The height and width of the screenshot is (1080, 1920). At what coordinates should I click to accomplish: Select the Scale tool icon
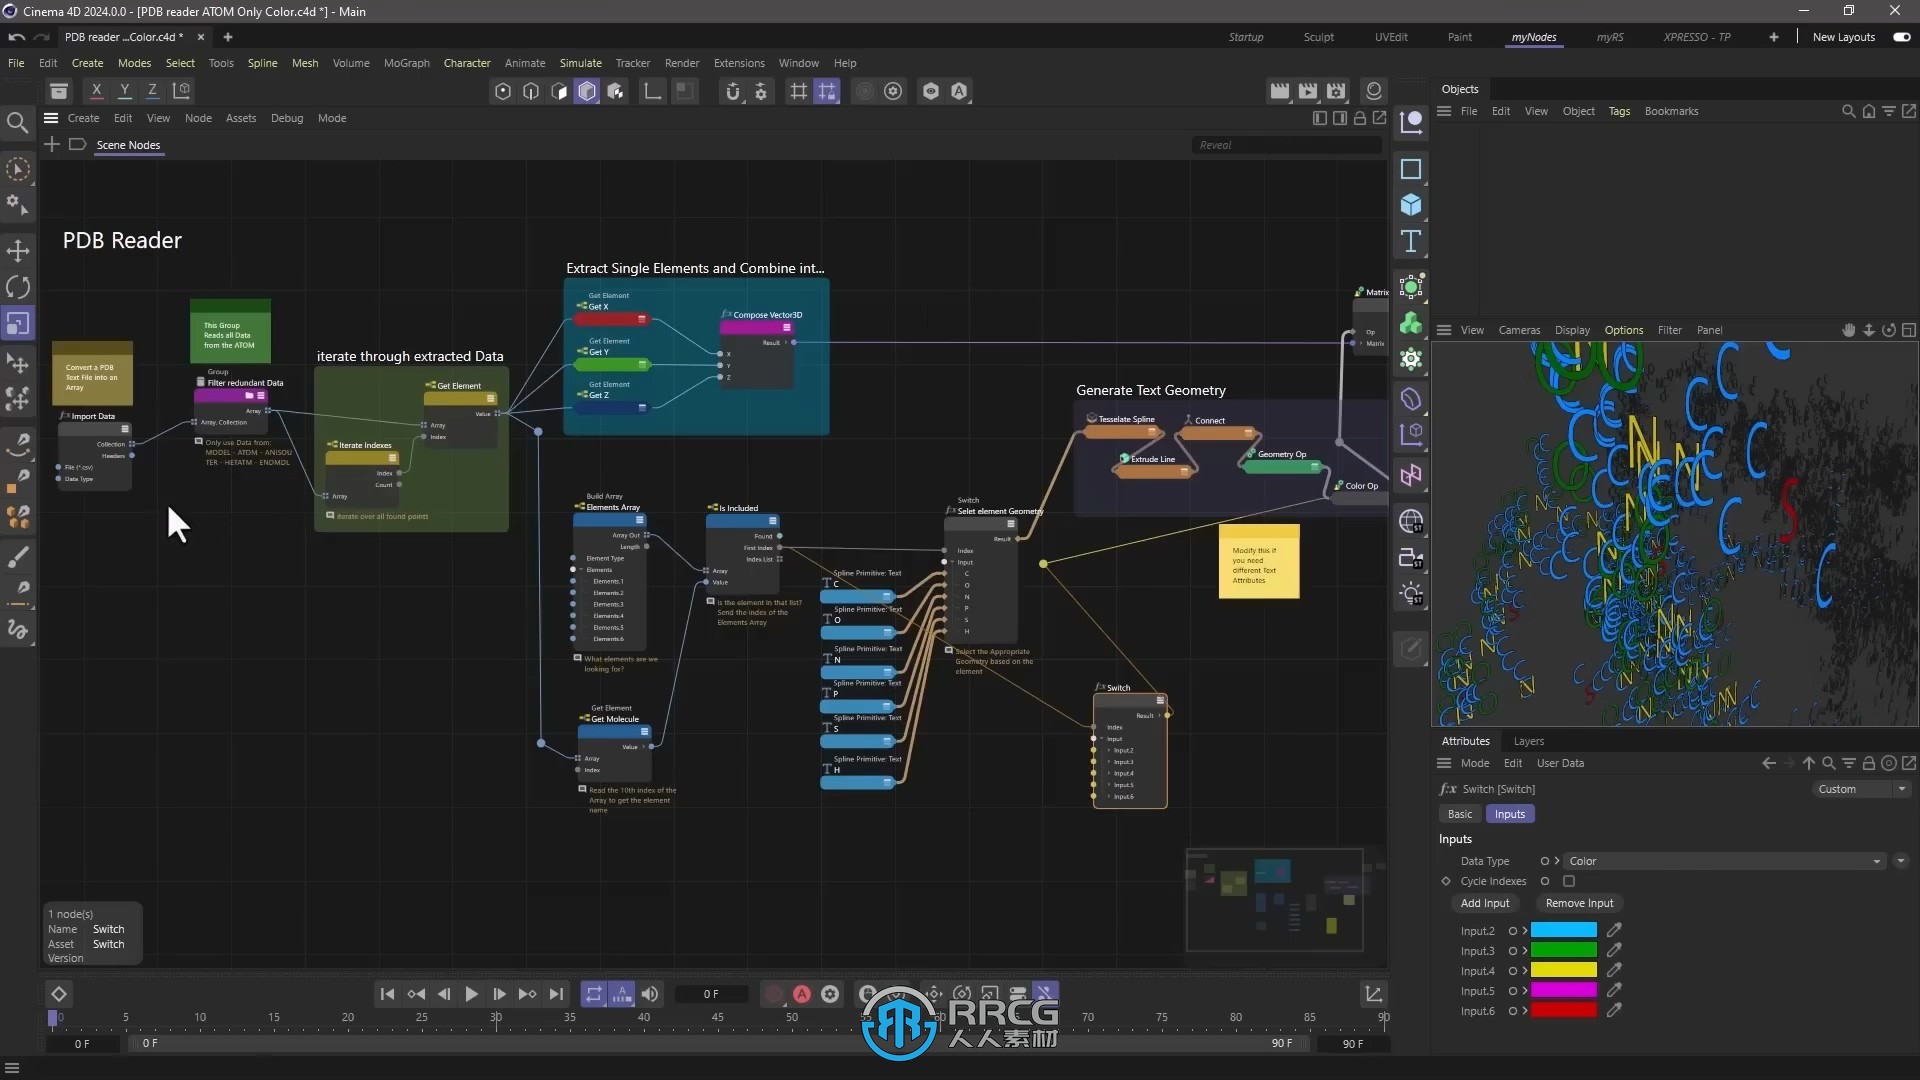(x=18, y=324)
